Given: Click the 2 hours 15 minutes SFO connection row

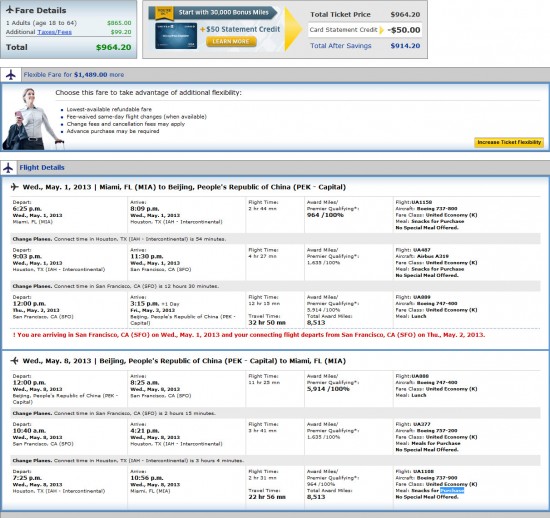Looking at the screenshot, I should tap(275, 413).
